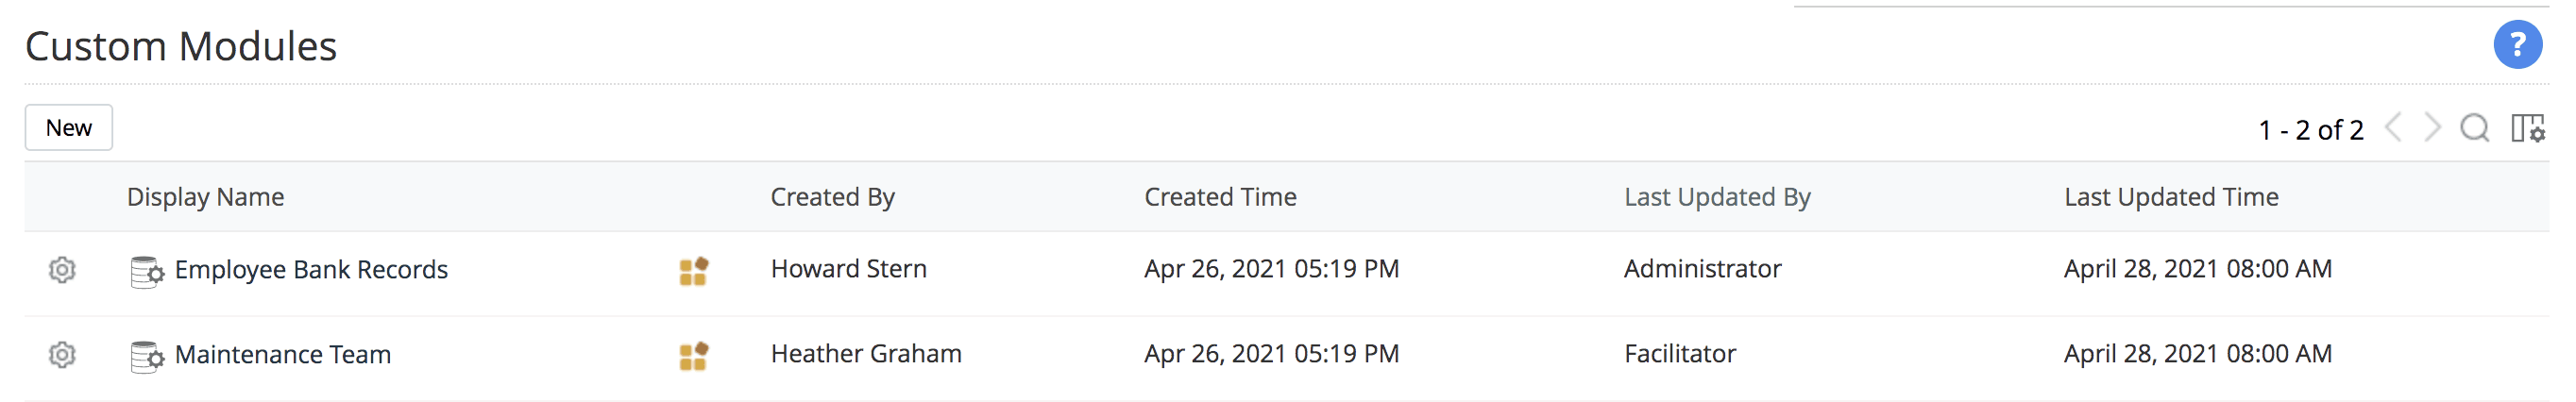Open the help question mark icon
2576x402 pixels.
click(x=2517, y=45)
